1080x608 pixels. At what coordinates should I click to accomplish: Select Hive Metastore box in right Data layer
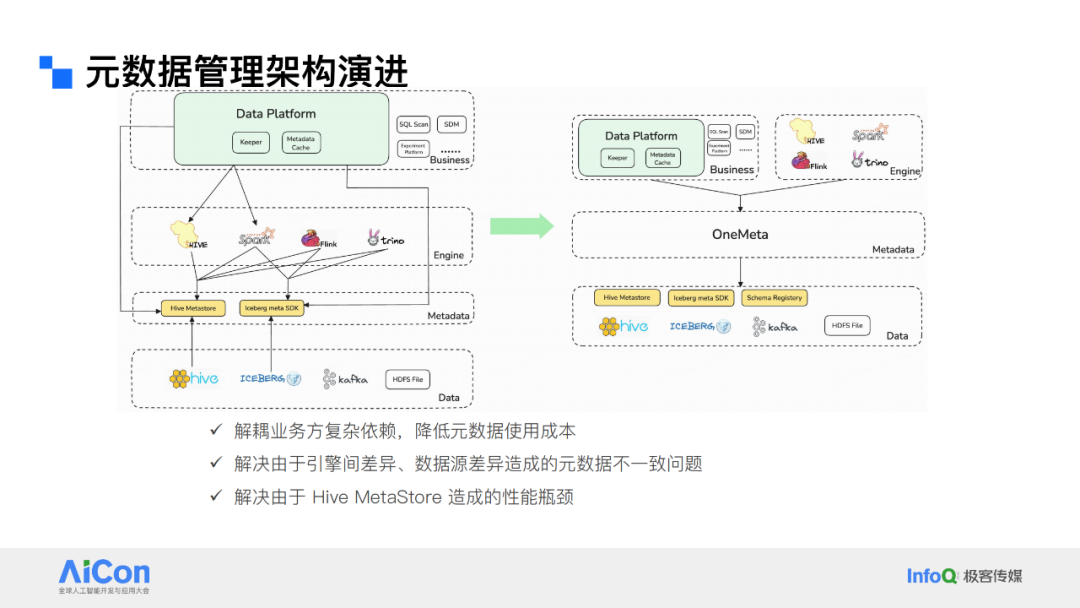tap(627, 297)
